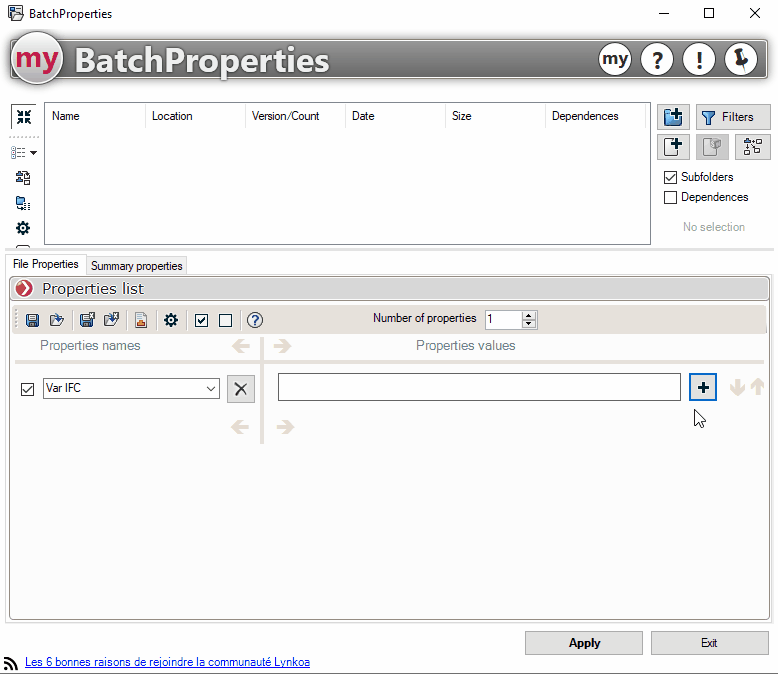Toggle the Subfolders checkbox
The width and height of the screenshot is (778, 674).
(x=670, y=177)
